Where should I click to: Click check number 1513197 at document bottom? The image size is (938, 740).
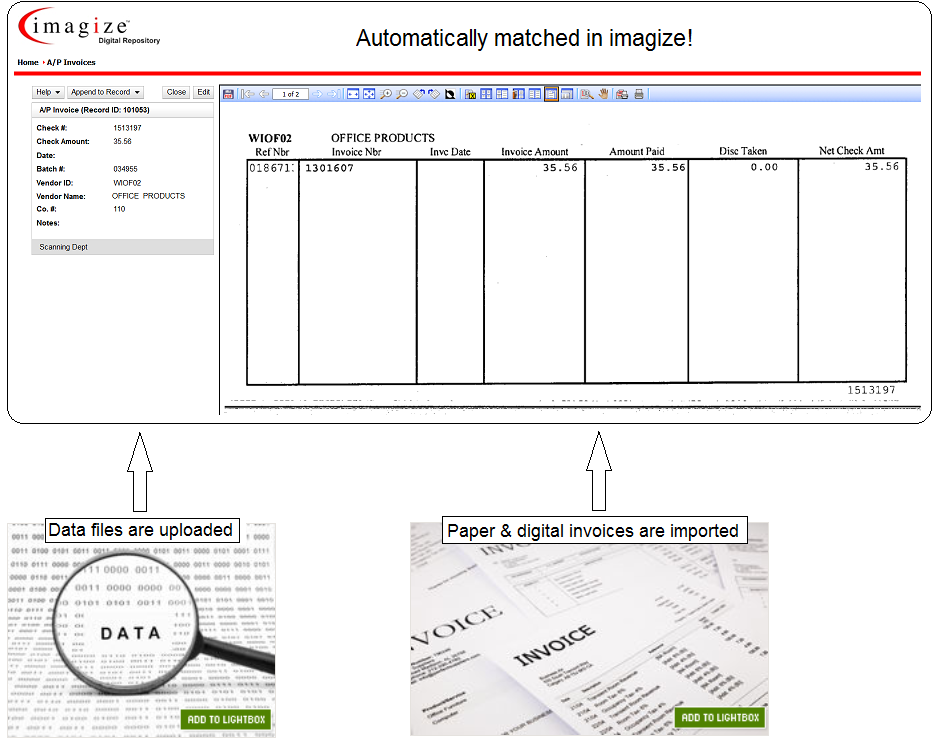pyautogui.click(x=871, y=390)
